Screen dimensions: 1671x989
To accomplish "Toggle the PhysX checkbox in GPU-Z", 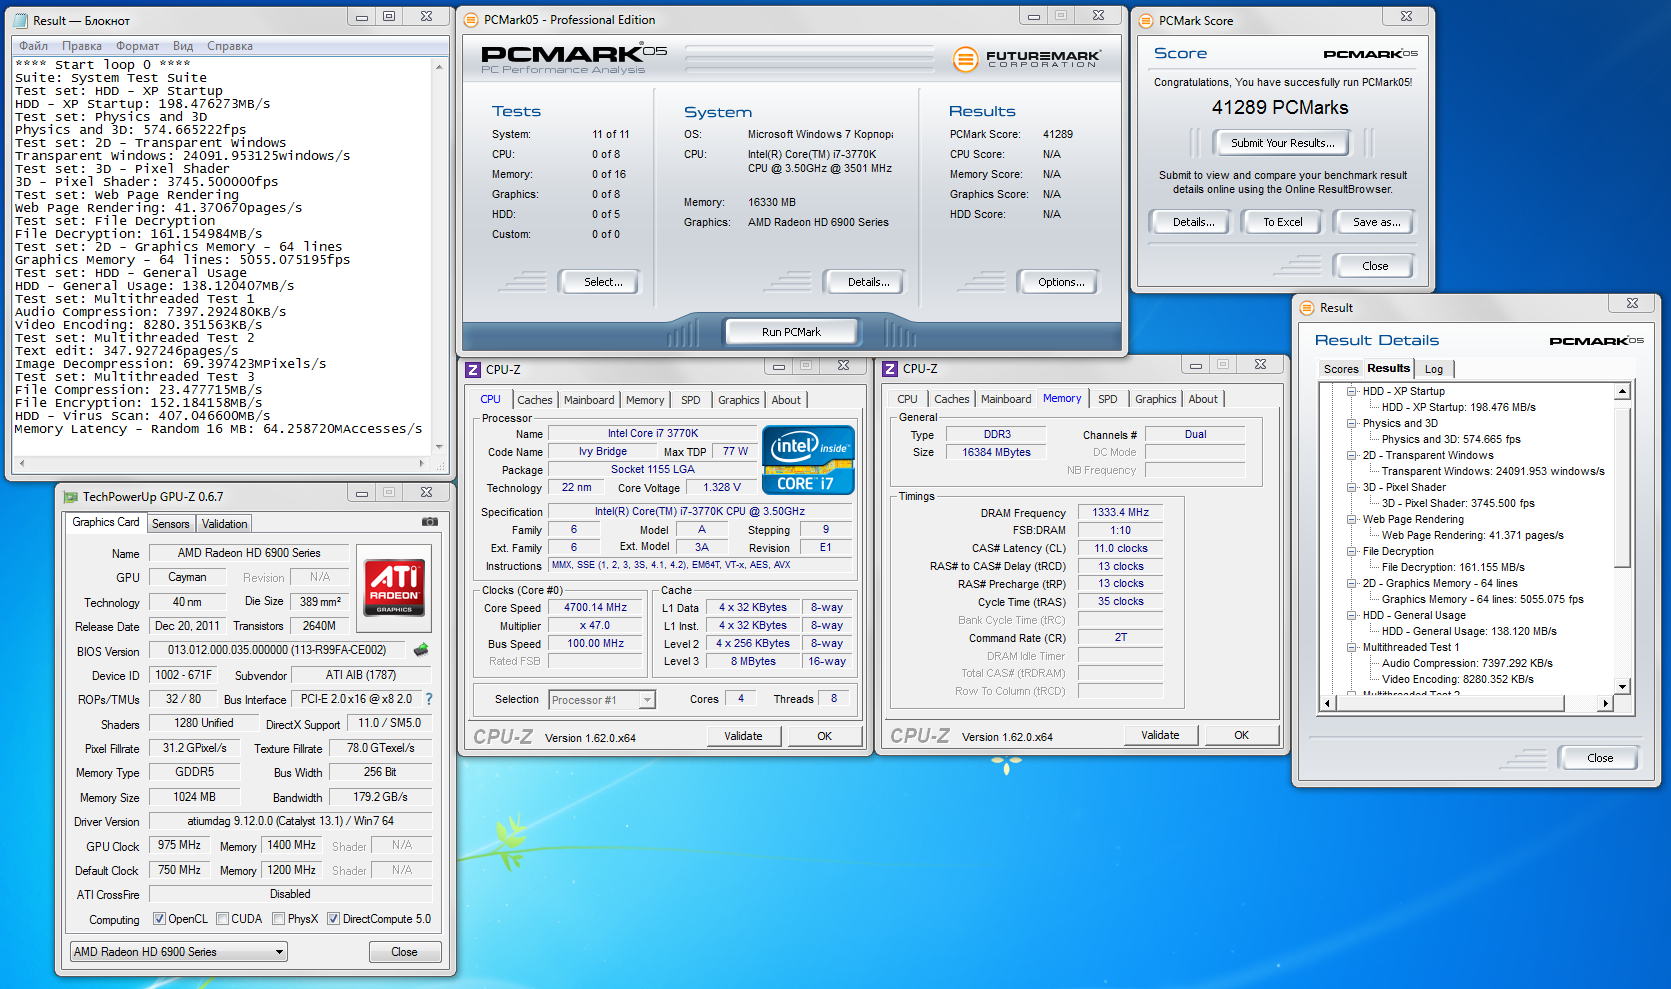I will pos(278,919).
